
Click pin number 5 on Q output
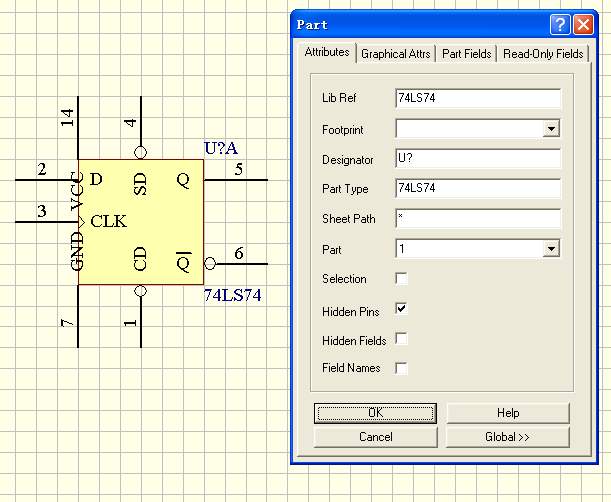tap(239, 169)
